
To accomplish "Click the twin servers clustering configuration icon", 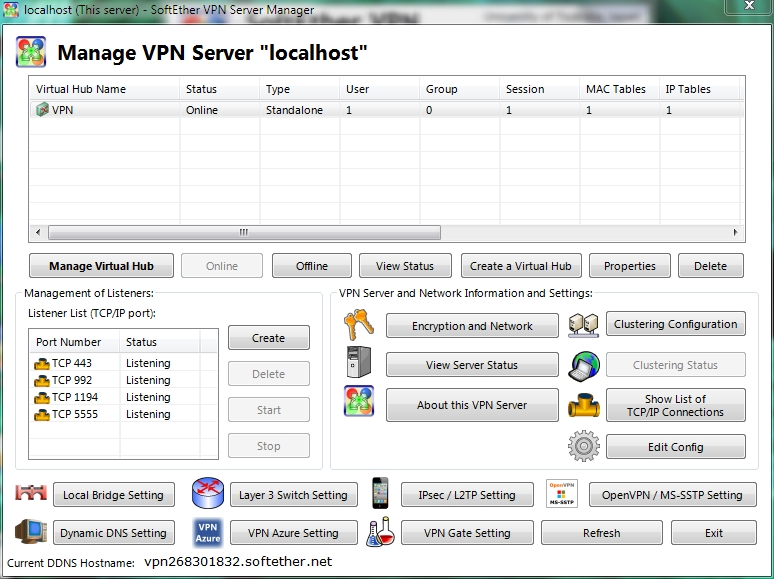I will point(583,325).
